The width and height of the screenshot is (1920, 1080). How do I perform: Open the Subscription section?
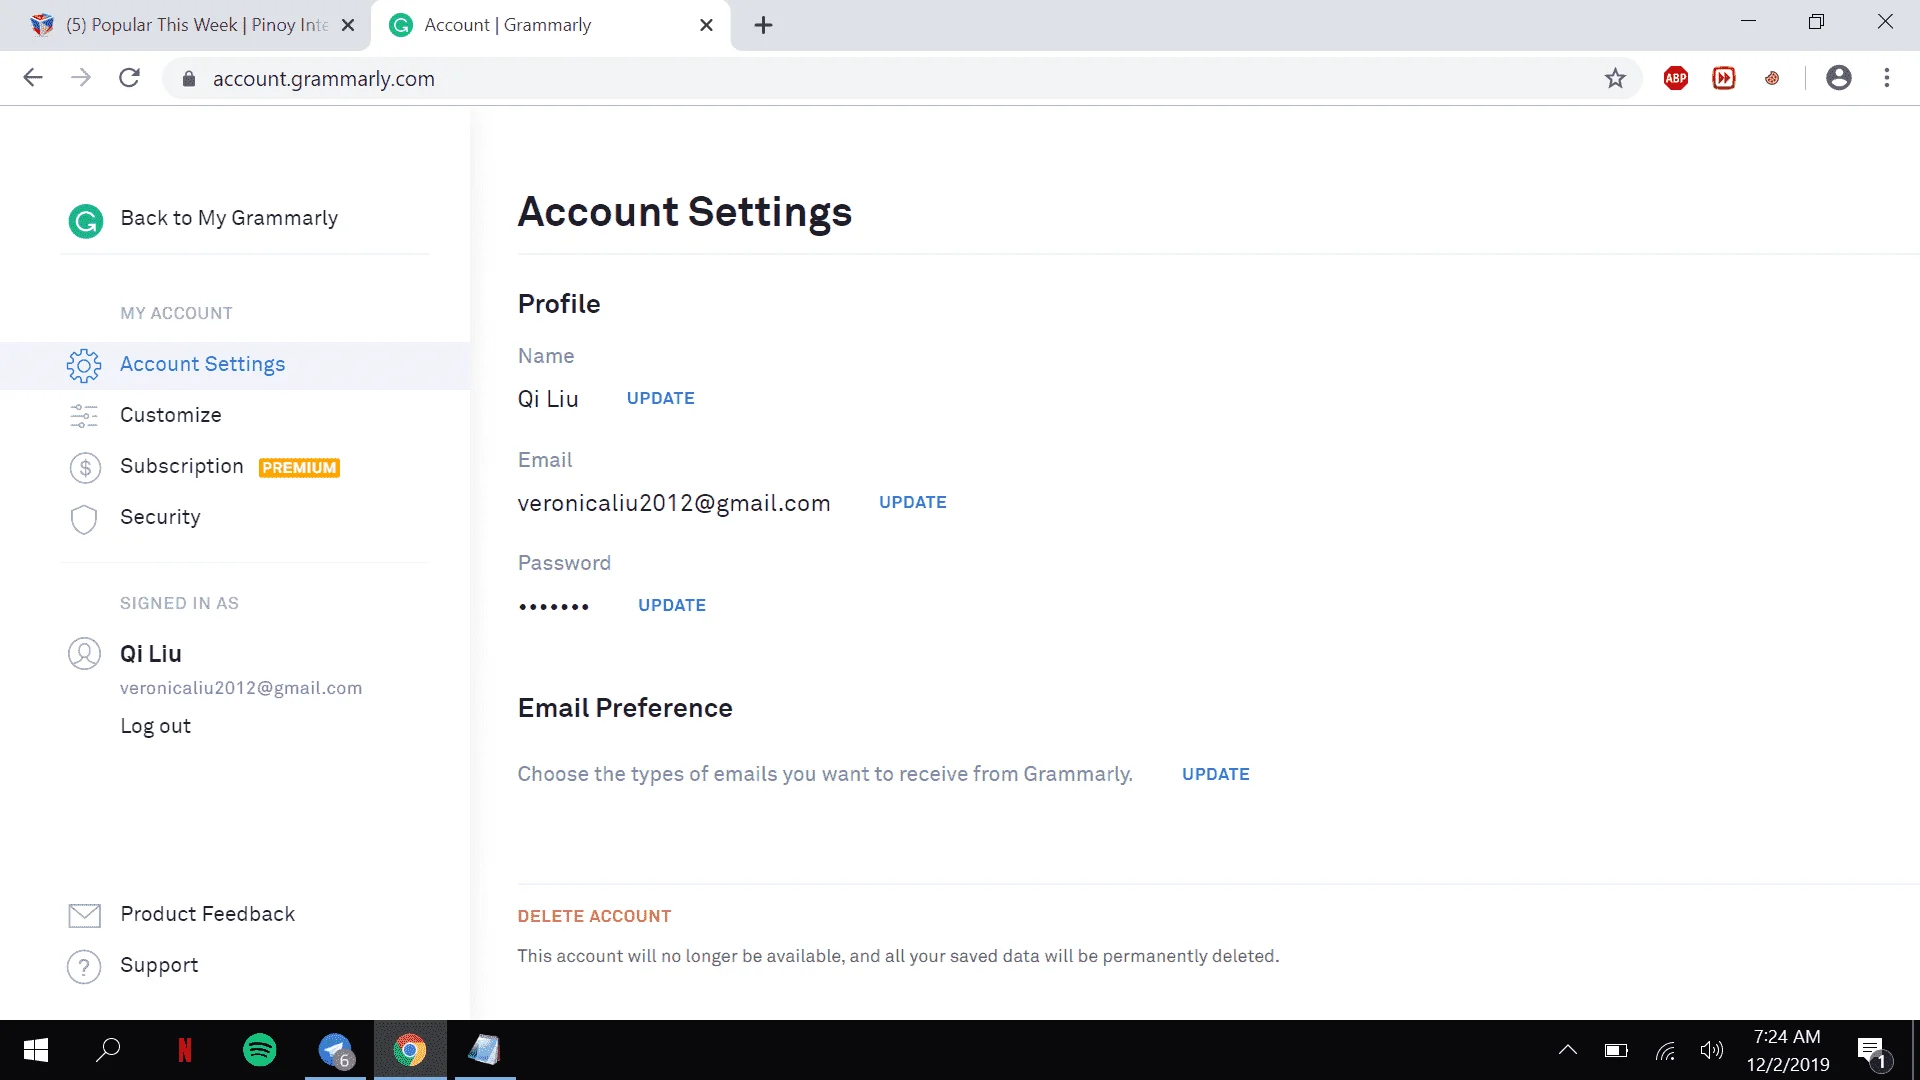click(x=182, y=466)
